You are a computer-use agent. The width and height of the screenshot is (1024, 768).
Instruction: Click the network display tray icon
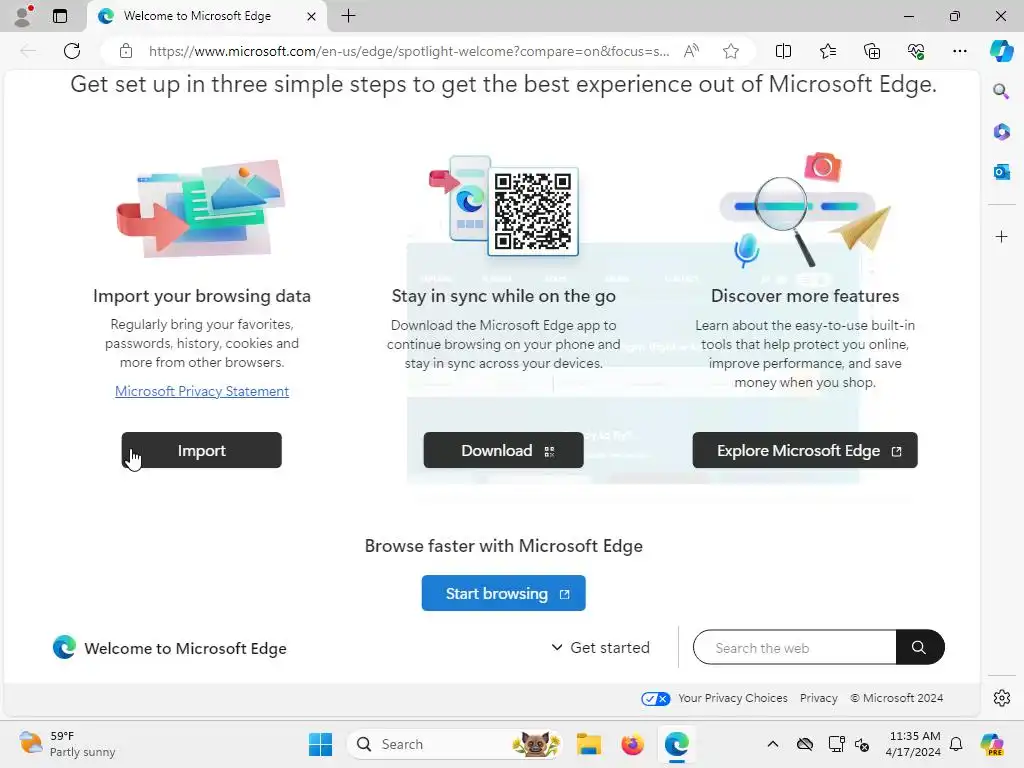coord(836,744)
